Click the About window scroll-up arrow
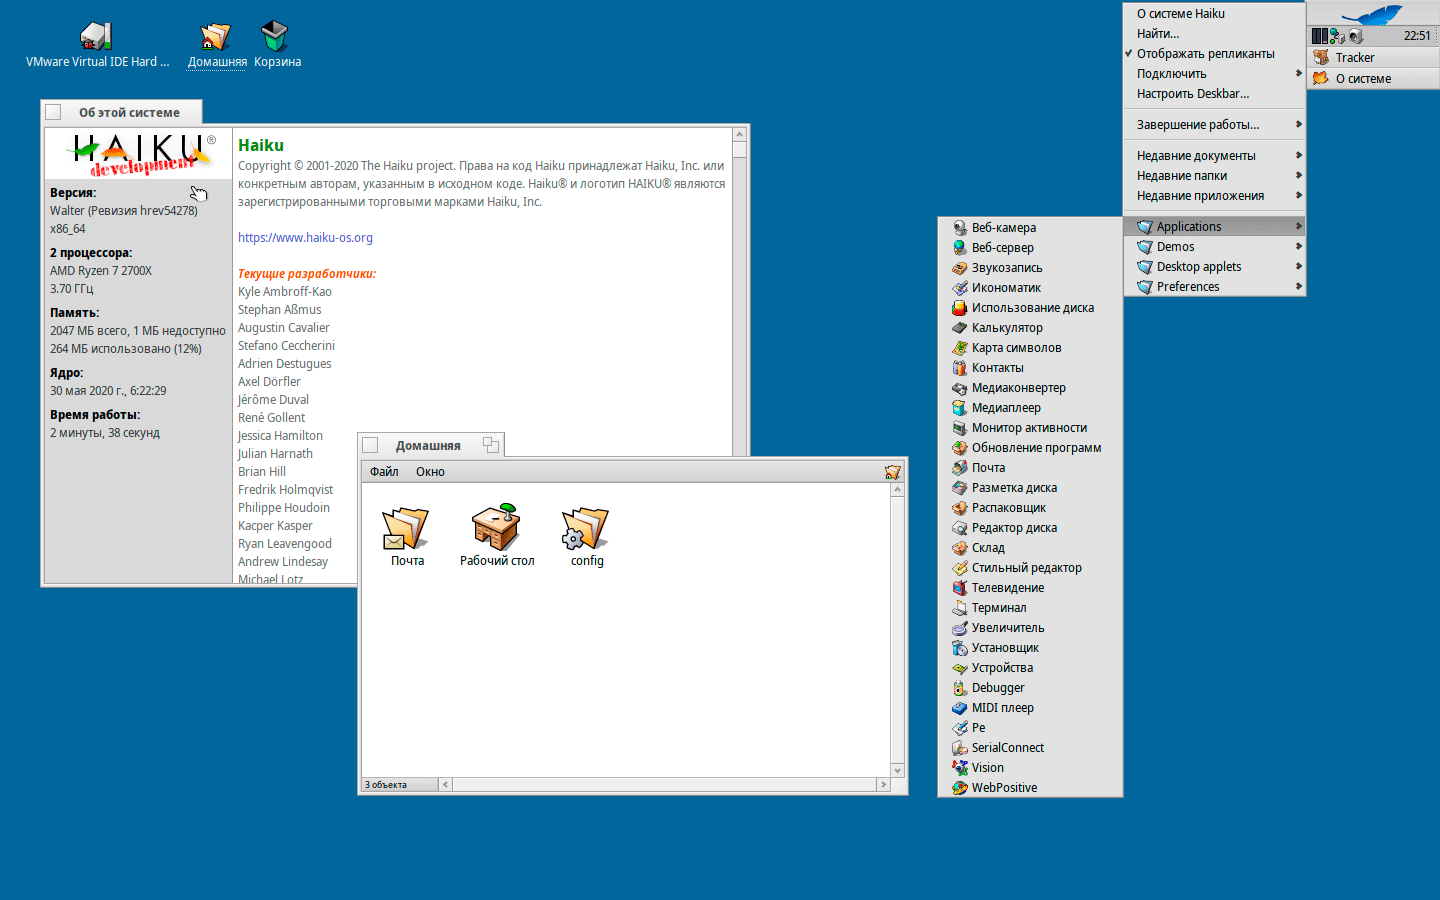The image size is (1440, 900). (740, 134)
